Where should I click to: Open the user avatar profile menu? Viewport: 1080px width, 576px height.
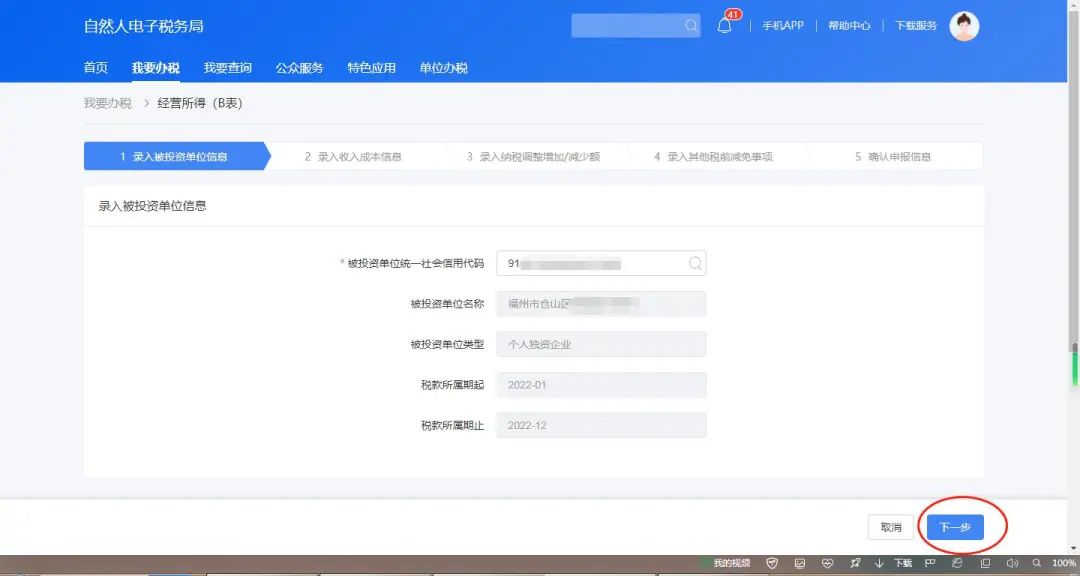click(964, 26)
